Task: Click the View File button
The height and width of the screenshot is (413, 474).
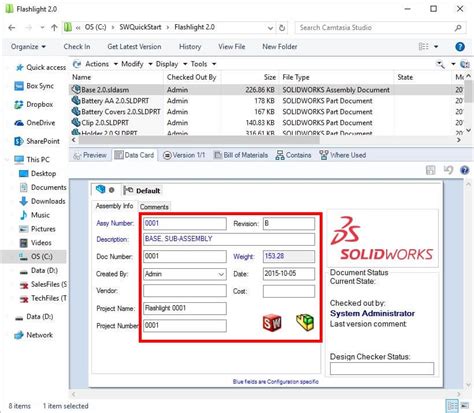Action: (232, 47)
